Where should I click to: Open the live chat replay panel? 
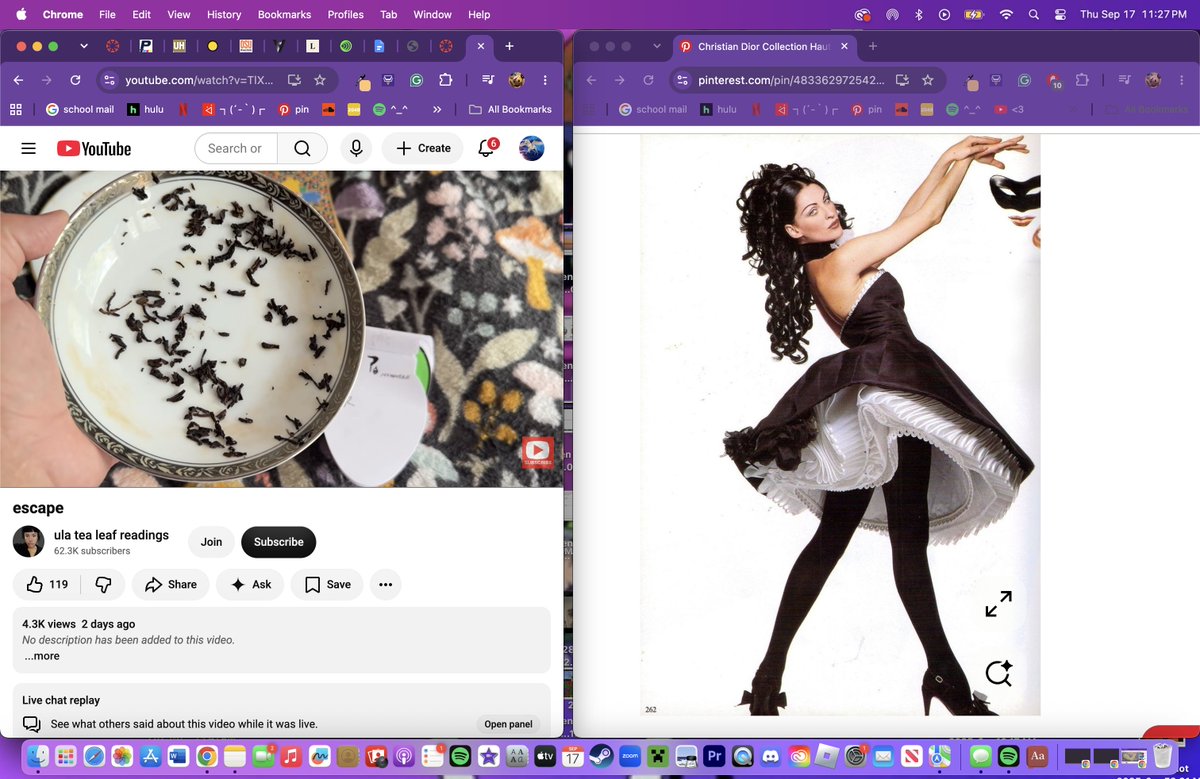(x=508, y=724)
